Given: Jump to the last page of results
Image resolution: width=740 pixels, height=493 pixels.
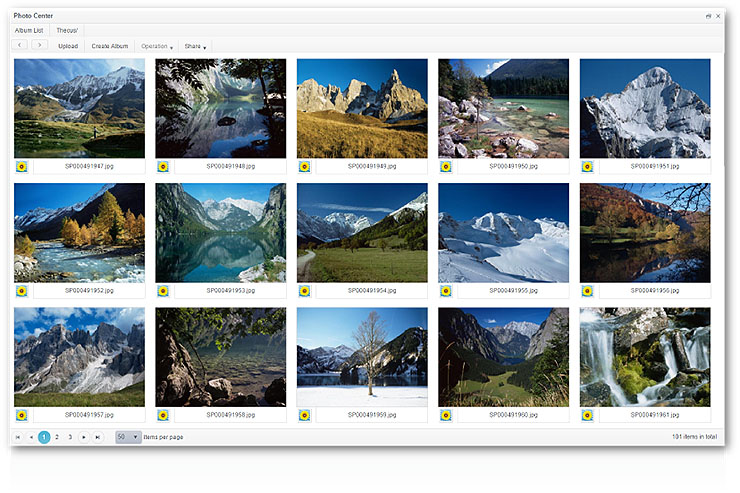Looking at the screenshot, I should coord(97,437).
